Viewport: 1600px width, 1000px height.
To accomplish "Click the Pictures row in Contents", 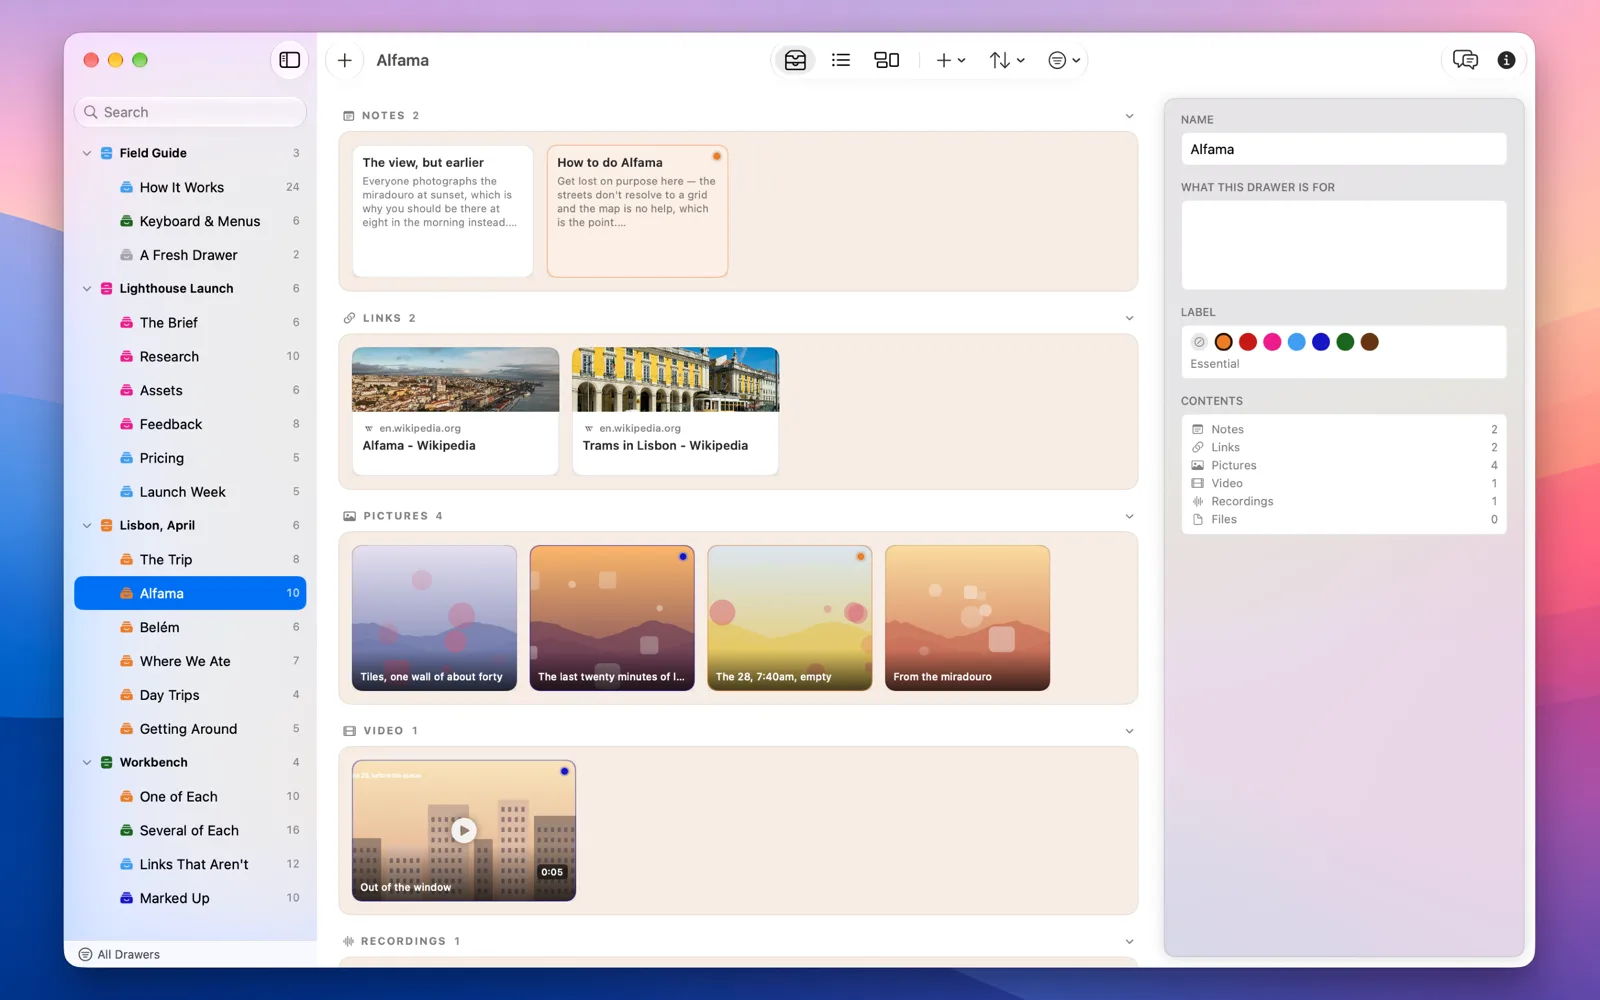I will click(x=1343, y=465).
